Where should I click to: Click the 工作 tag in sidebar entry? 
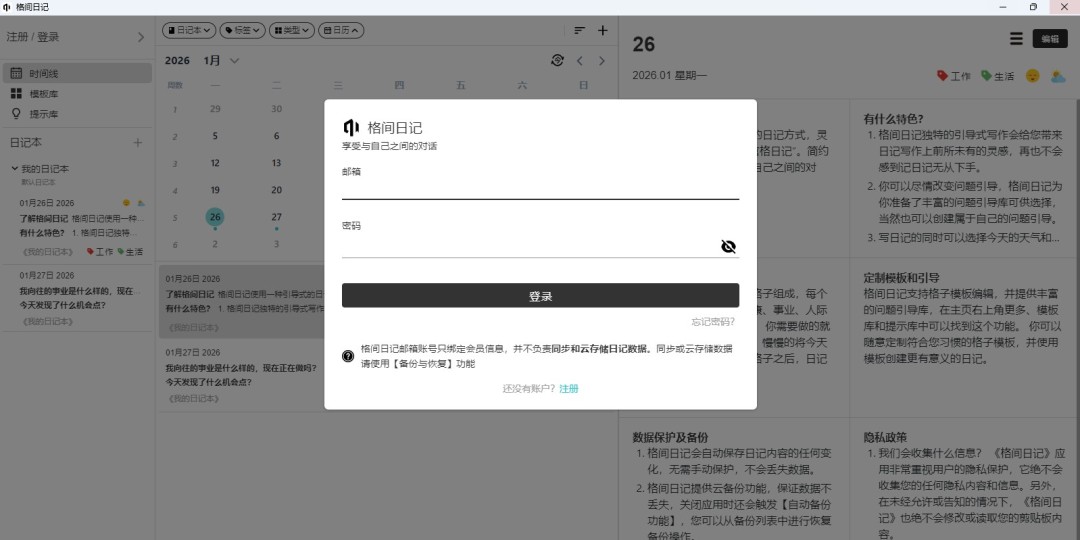(x=100, y=252)
